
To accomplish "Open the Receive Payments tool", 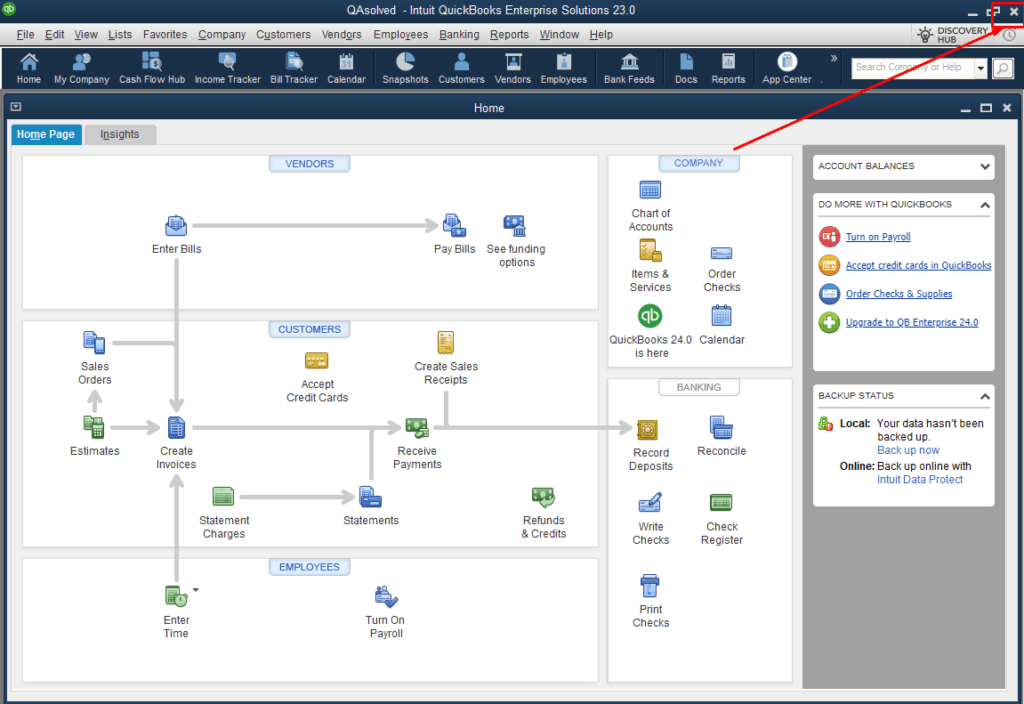I will (417, 425).
